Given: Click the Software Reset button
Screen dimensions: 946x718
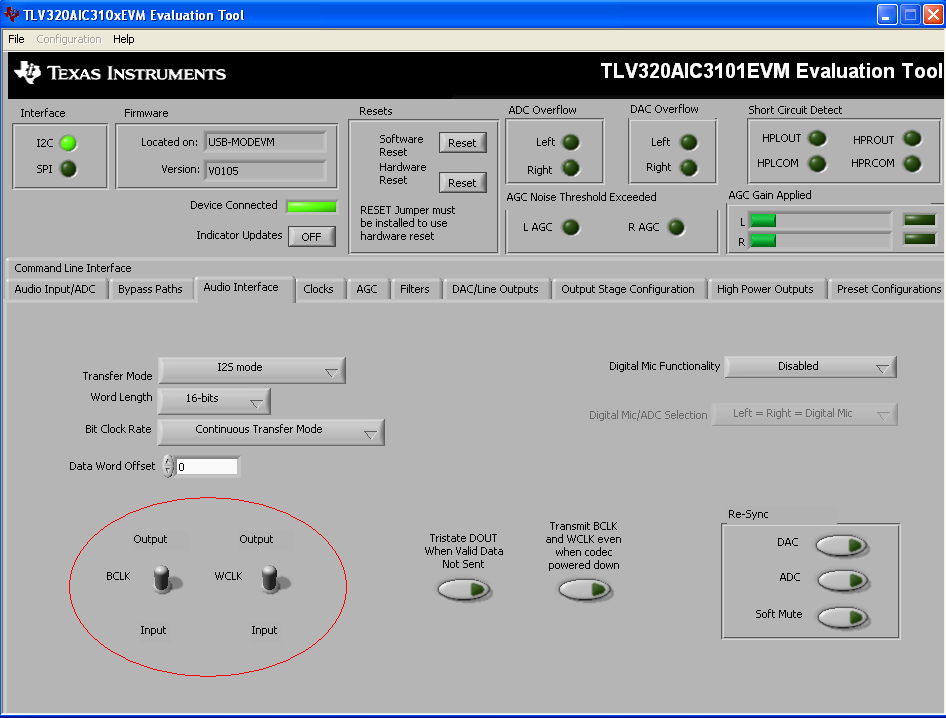Looking at the screenshot, I should [x=462, y=143].
